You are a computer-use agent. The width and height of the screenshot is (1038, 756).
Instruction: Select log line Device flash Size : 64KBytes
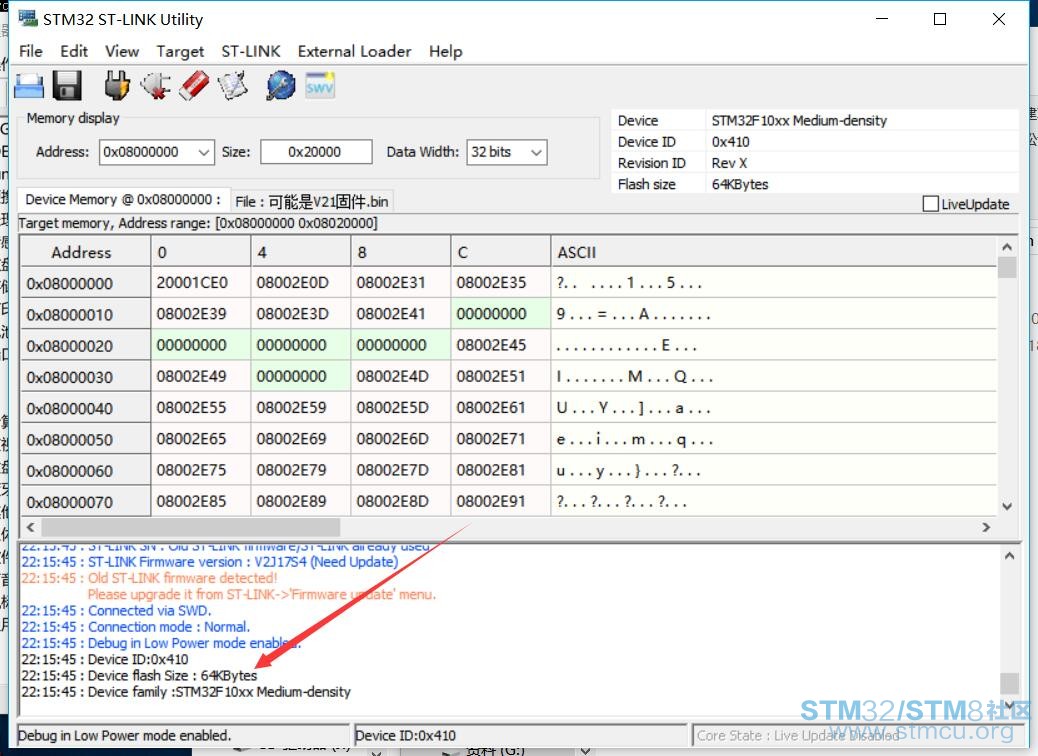pos(139,675)
